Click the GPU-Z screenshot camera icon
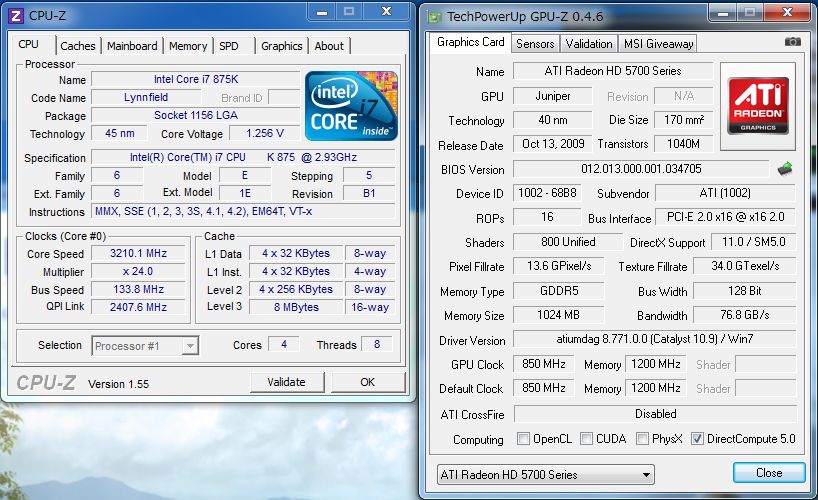Viewport: 818px width, 500px height. (792, 42)
